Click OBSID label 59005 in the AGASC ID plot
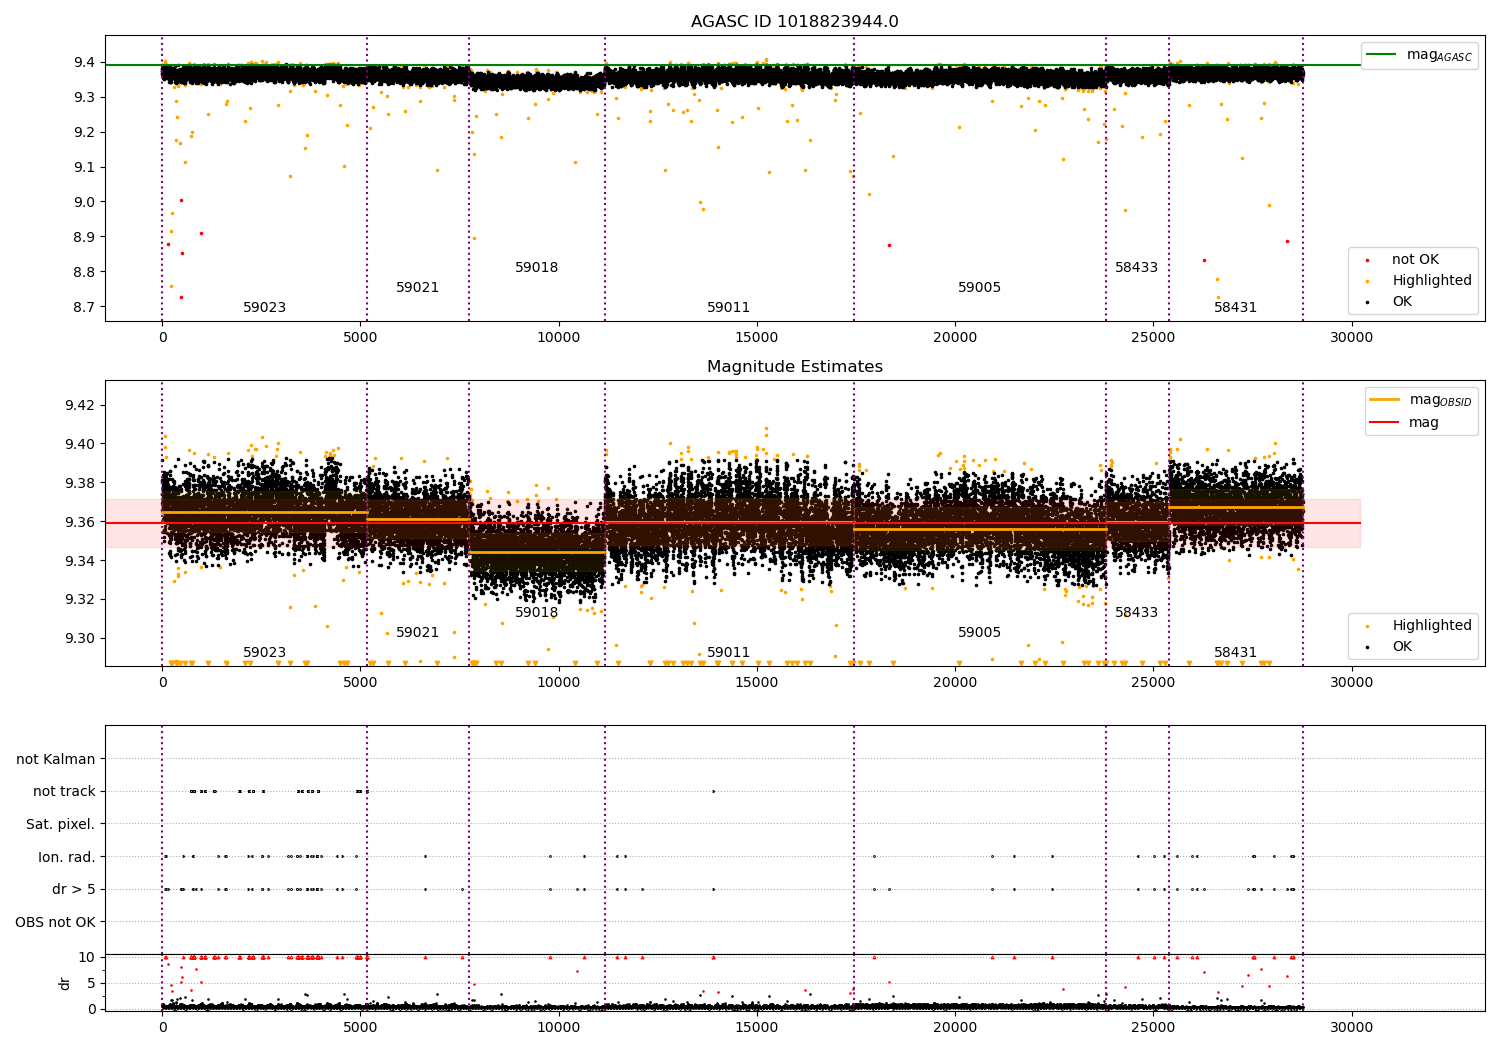The image size is (1500, 1050). click(979, 288)
